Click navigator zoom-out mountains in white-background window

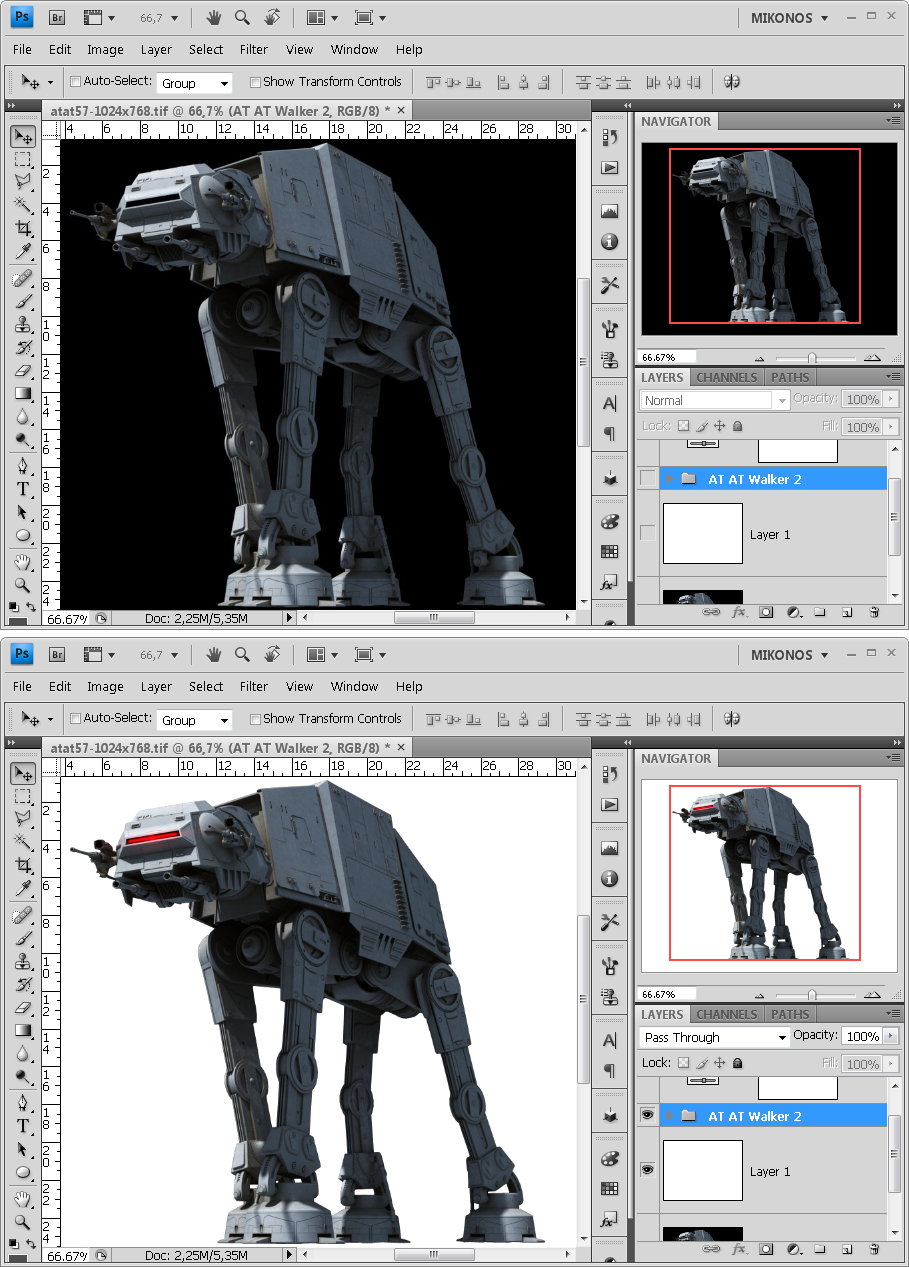click(759, 995)
